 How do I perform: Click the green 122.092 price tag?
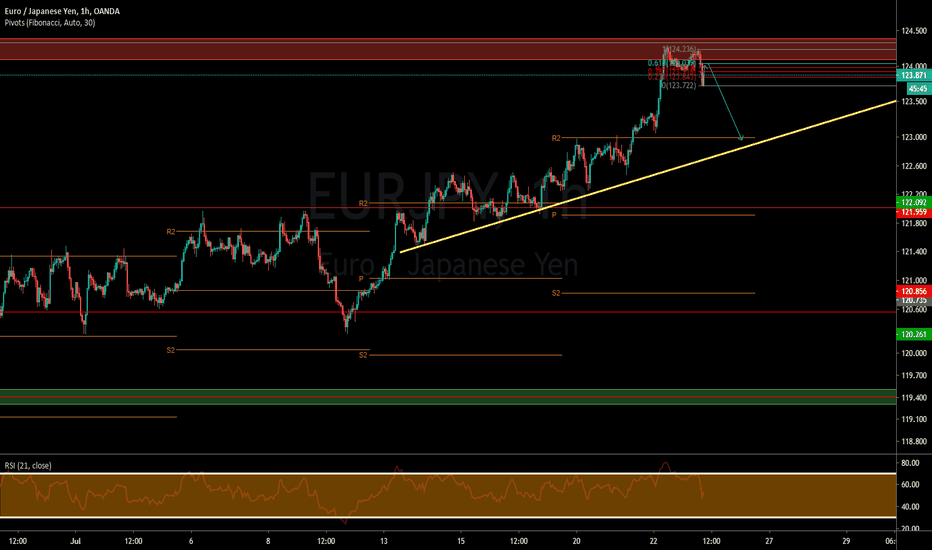coord(914,203)
